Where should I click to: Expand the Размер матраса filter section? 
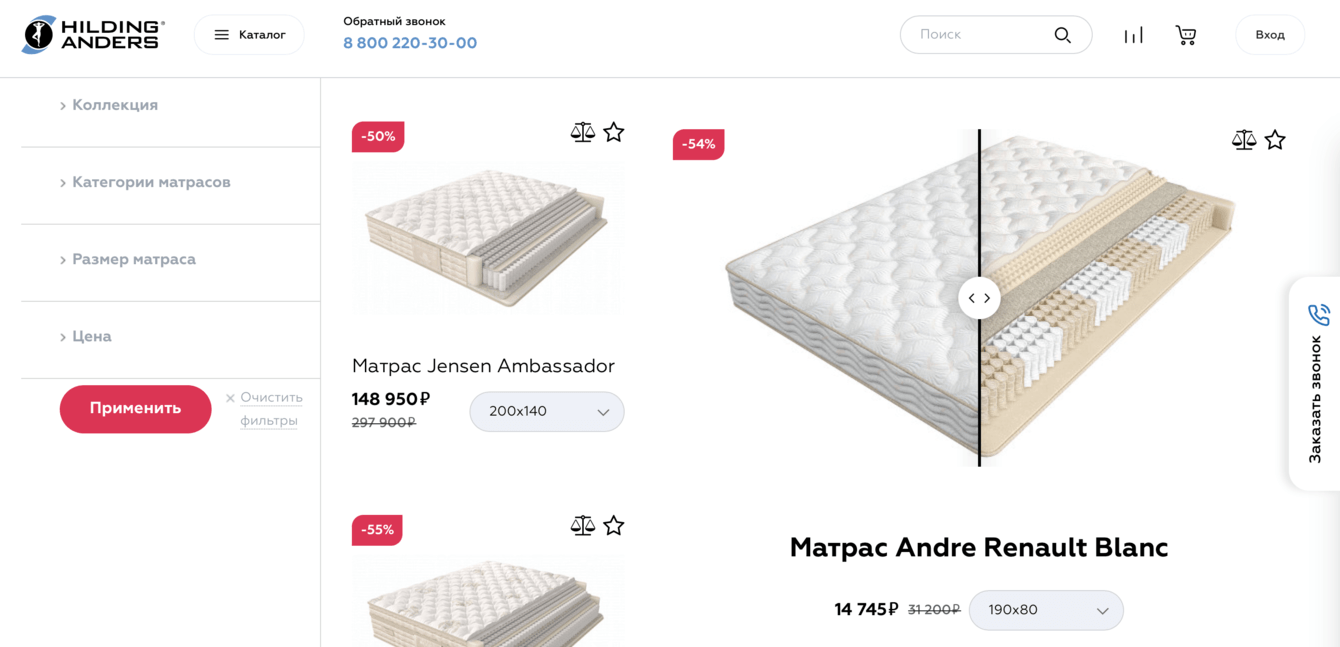click(x=134, y=258)
